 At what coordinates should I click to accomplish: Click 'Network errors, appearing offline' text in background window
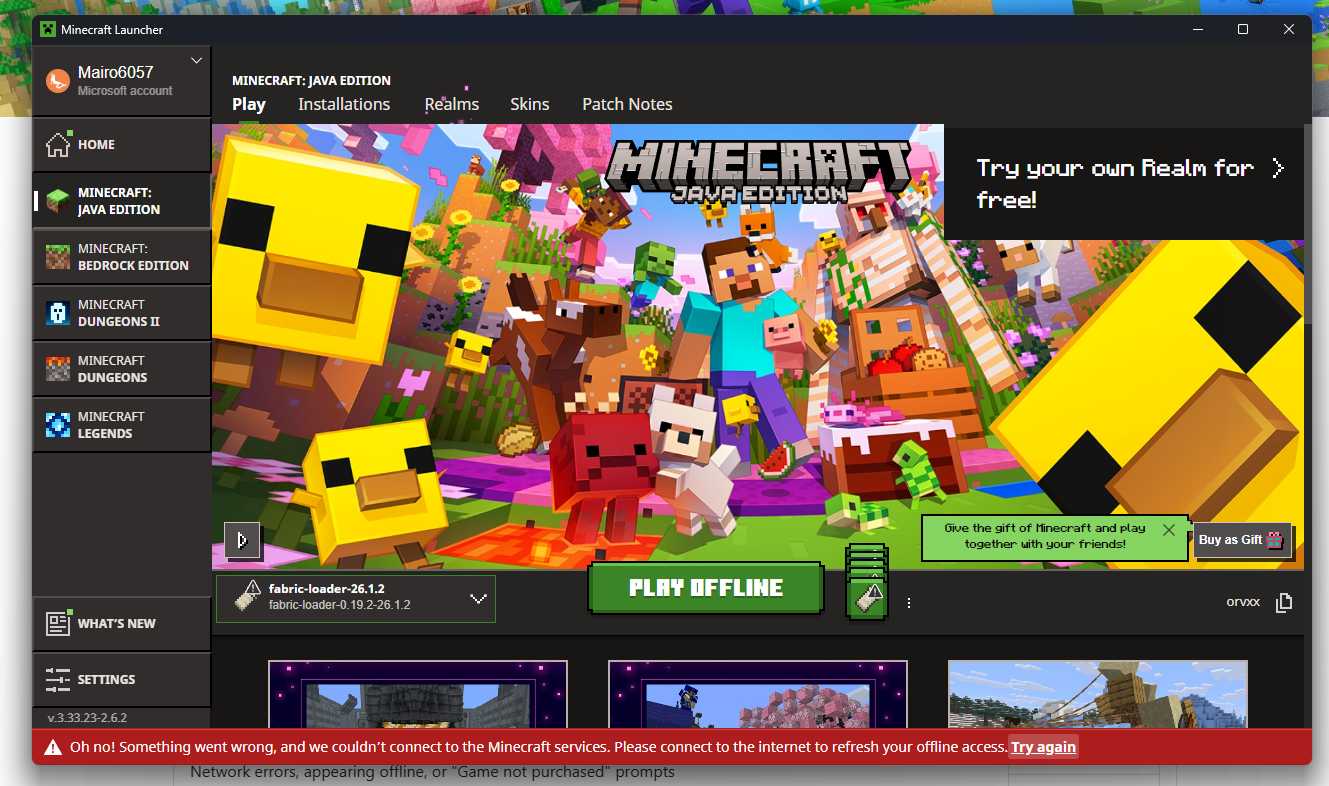(432, 772)
